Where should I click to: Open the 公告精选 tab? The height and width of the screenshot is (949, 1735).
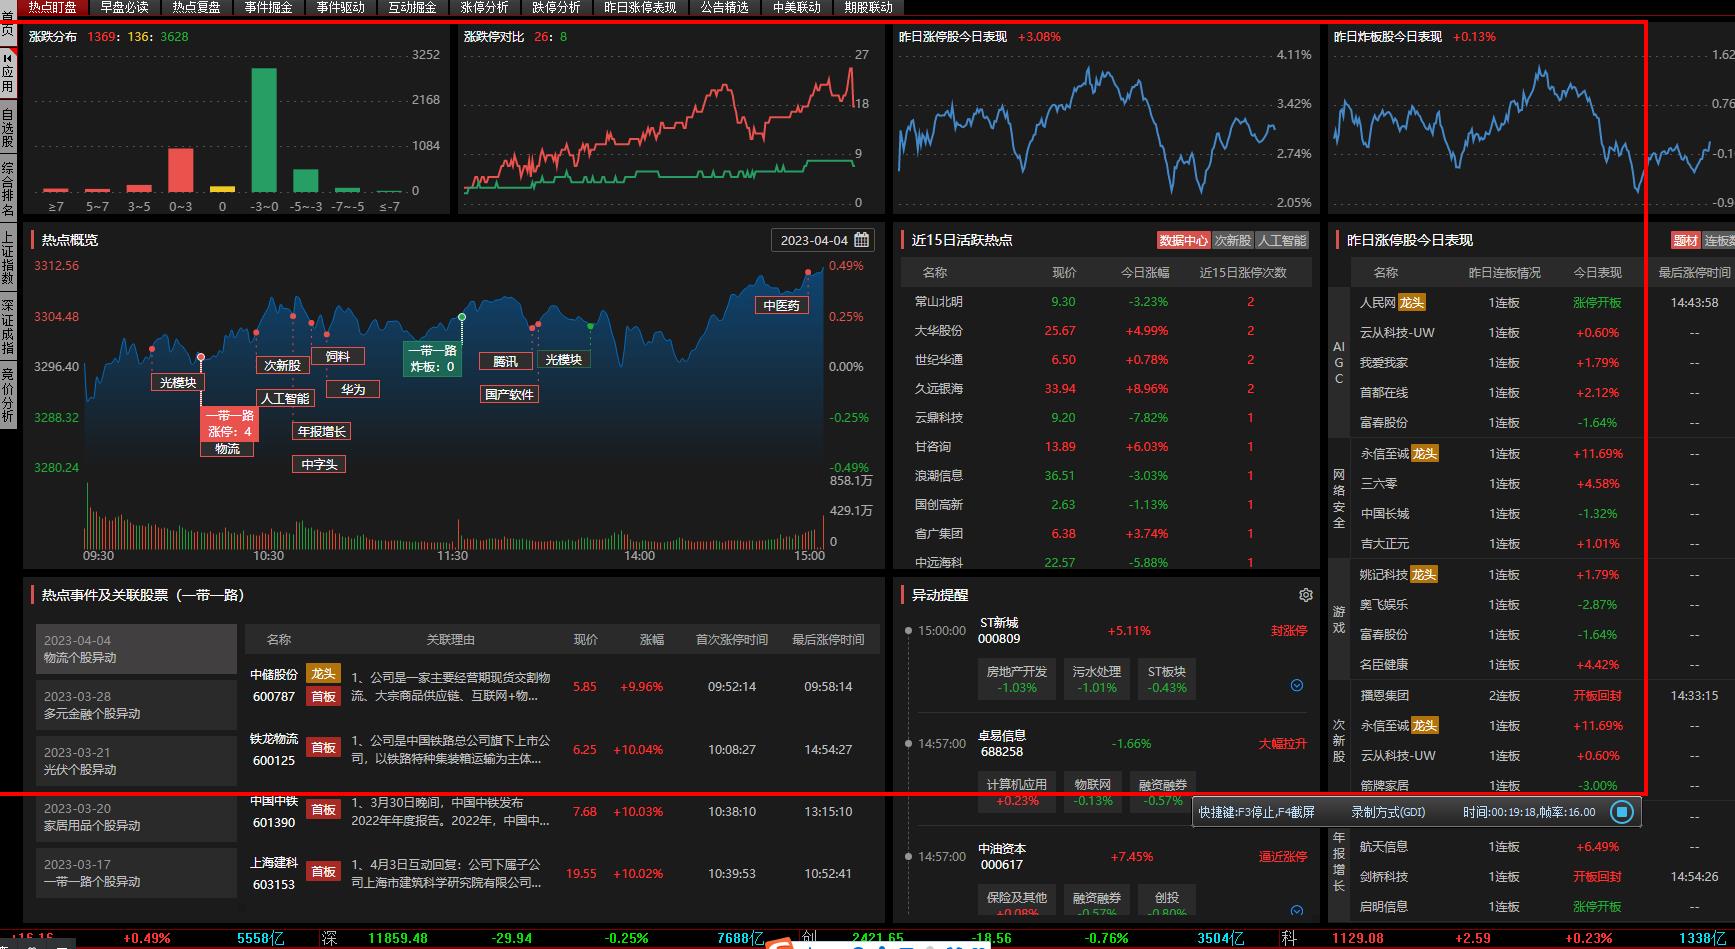tap(724, 7)
